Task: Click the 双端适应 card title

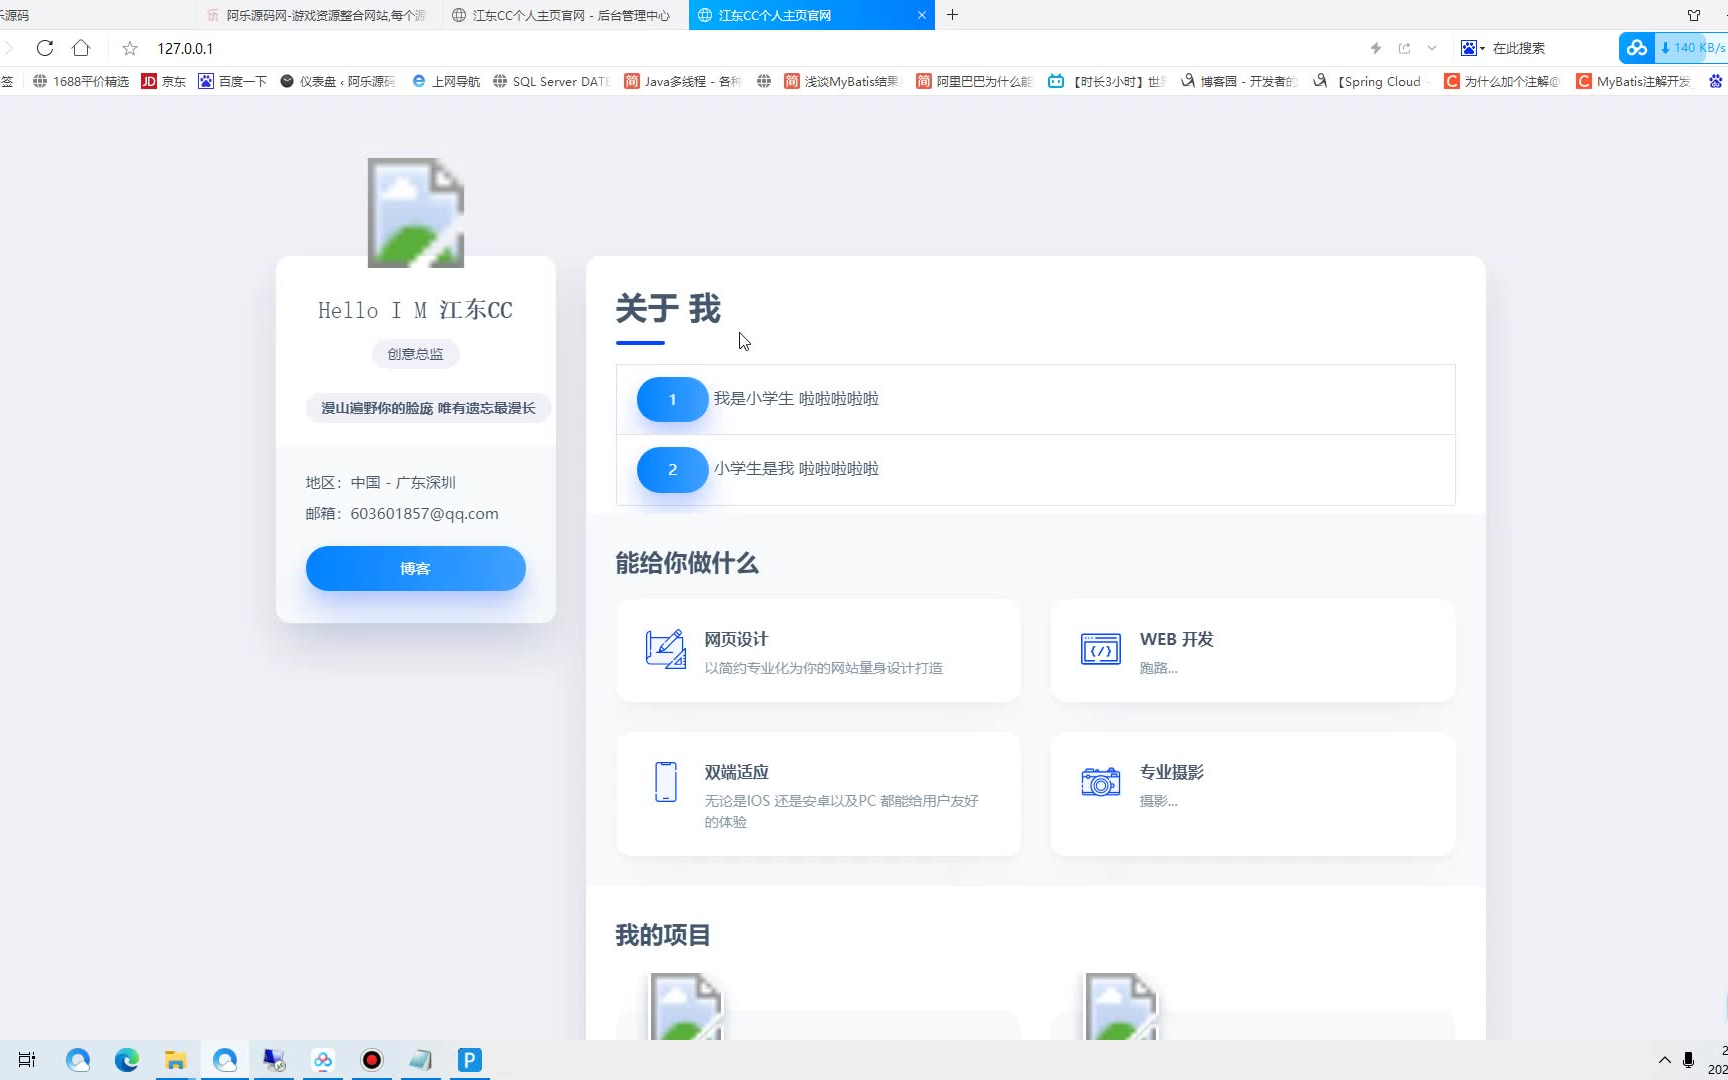Action: coord(736,772)
